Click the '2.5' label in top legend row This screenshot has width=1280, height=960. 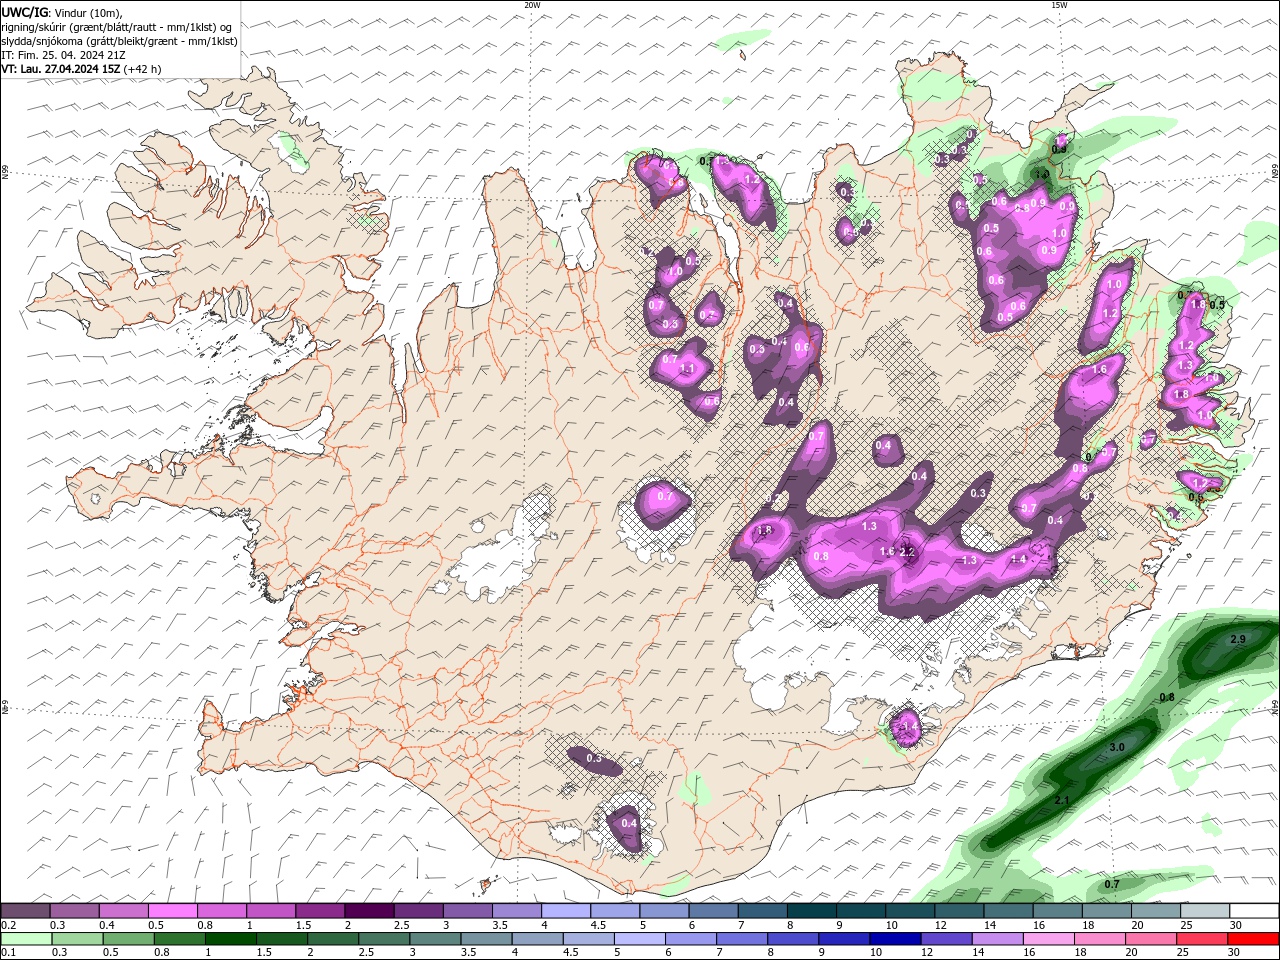[401, 925]
